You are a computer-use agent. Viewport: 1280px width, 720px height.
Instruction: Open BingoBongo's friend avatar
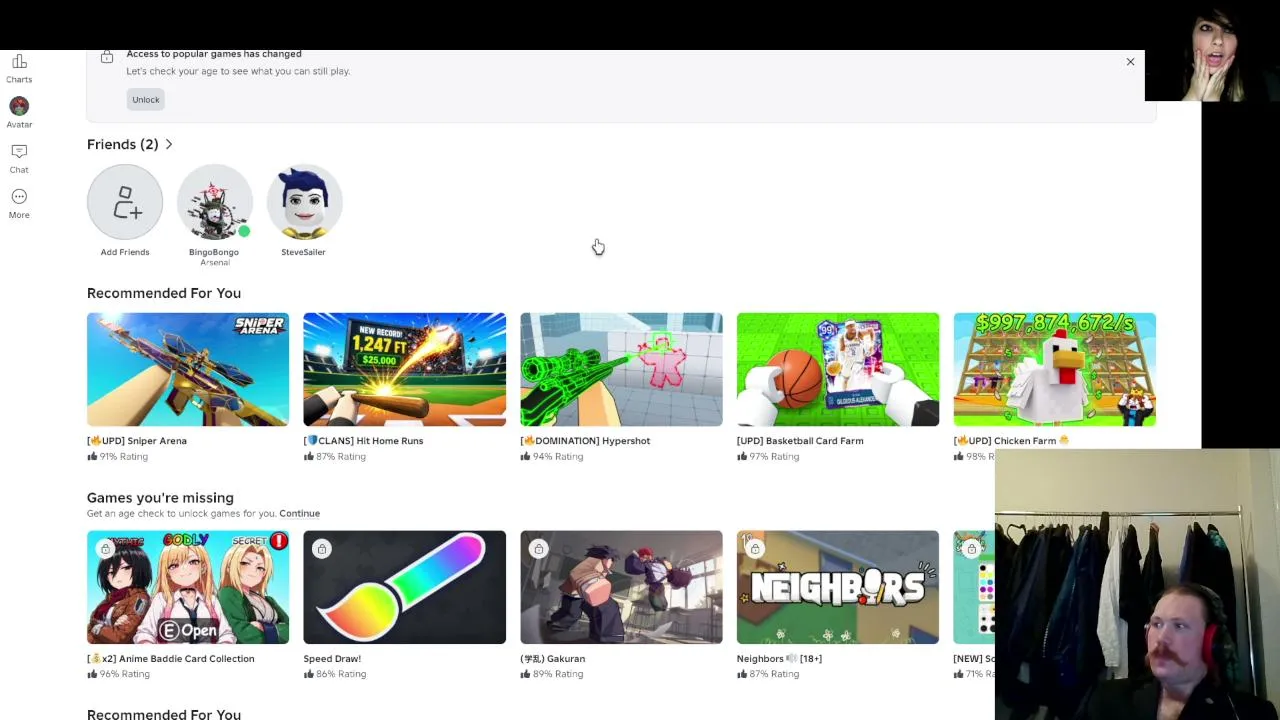tap(215, 202)
